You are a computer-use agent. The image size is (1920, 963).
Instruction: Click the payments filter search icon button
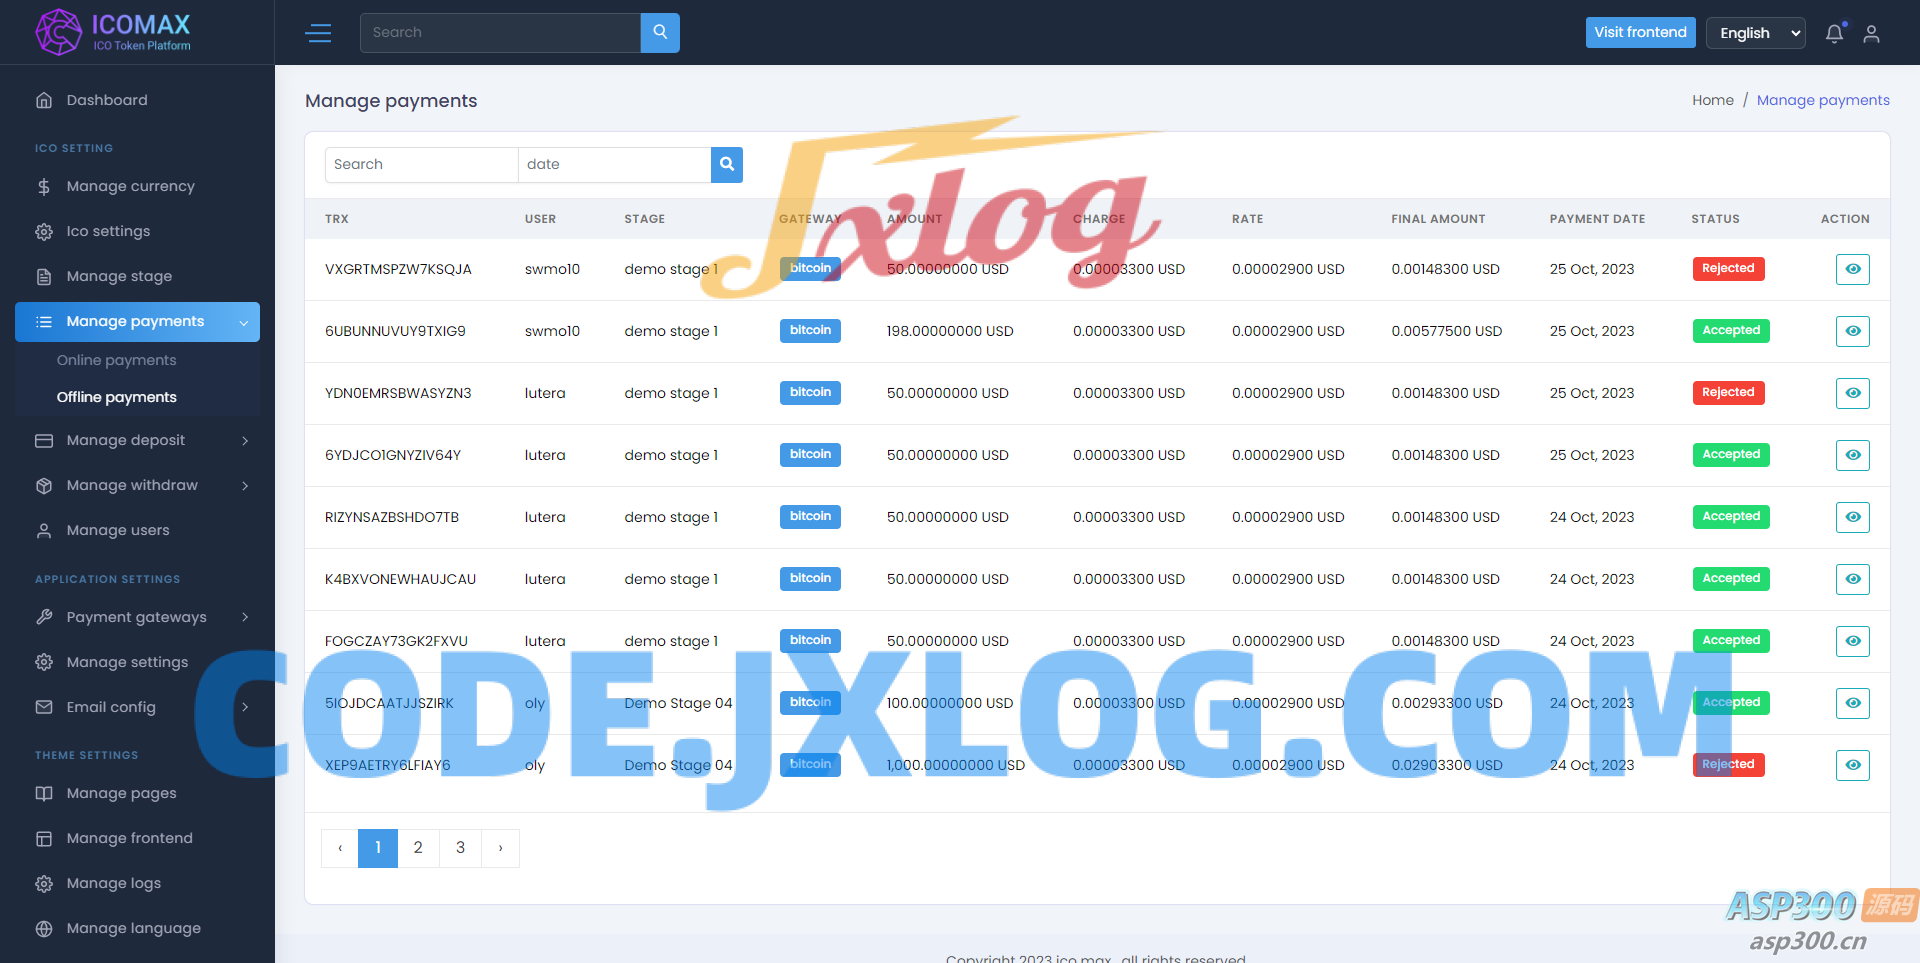pos(727,165)
